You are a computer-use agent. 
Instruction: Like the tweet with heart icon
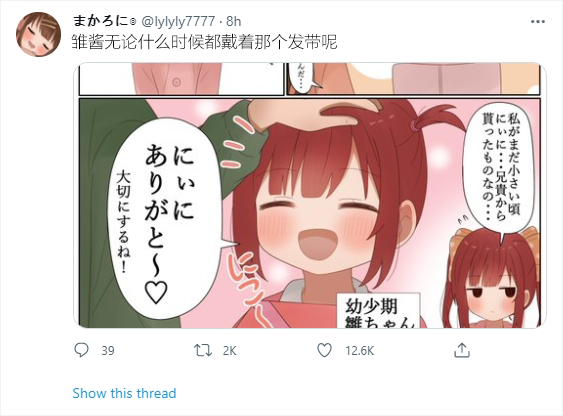pyautogui.click(x=324, y=350)
